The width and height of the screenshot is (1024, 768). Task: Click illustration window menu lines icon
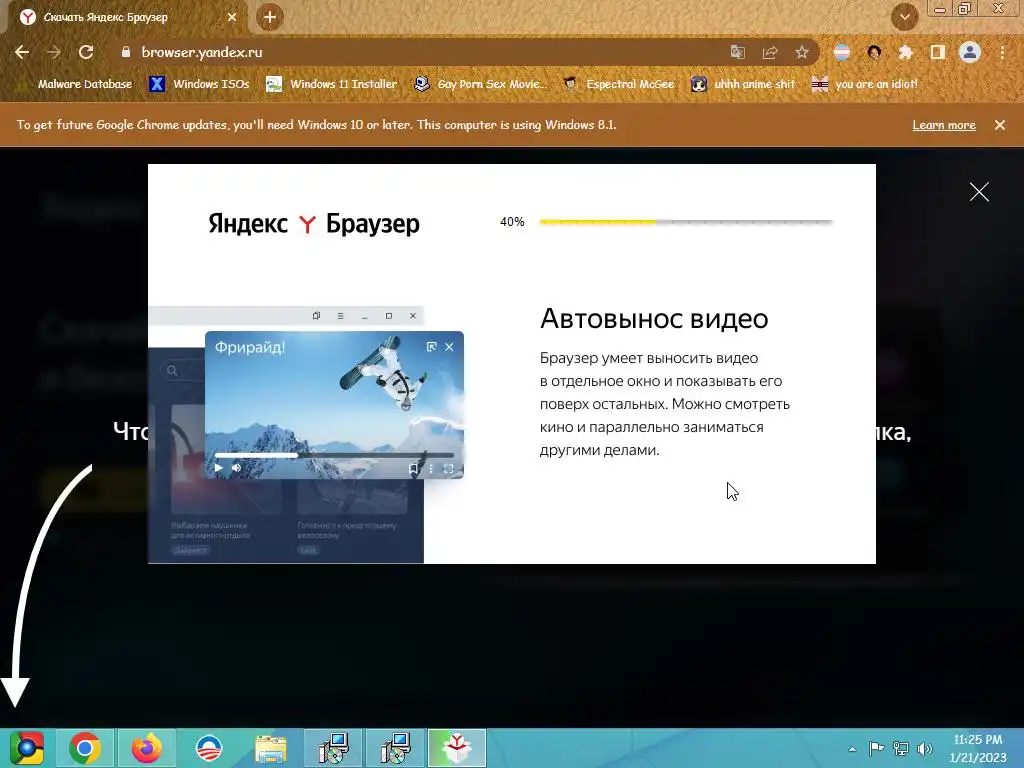click(x=340, y=315)
